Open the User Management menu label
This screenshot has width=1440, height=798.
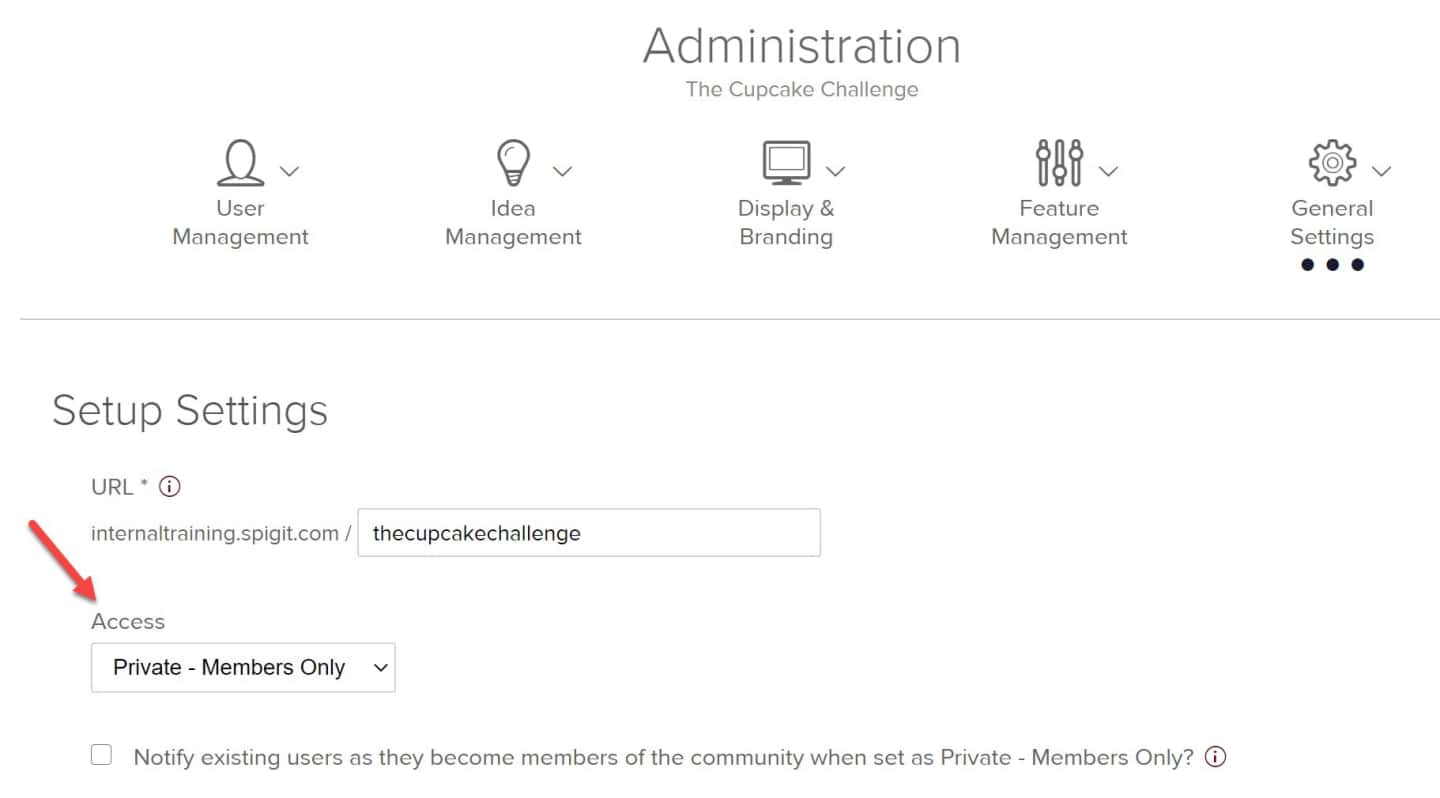coord(240,223)
